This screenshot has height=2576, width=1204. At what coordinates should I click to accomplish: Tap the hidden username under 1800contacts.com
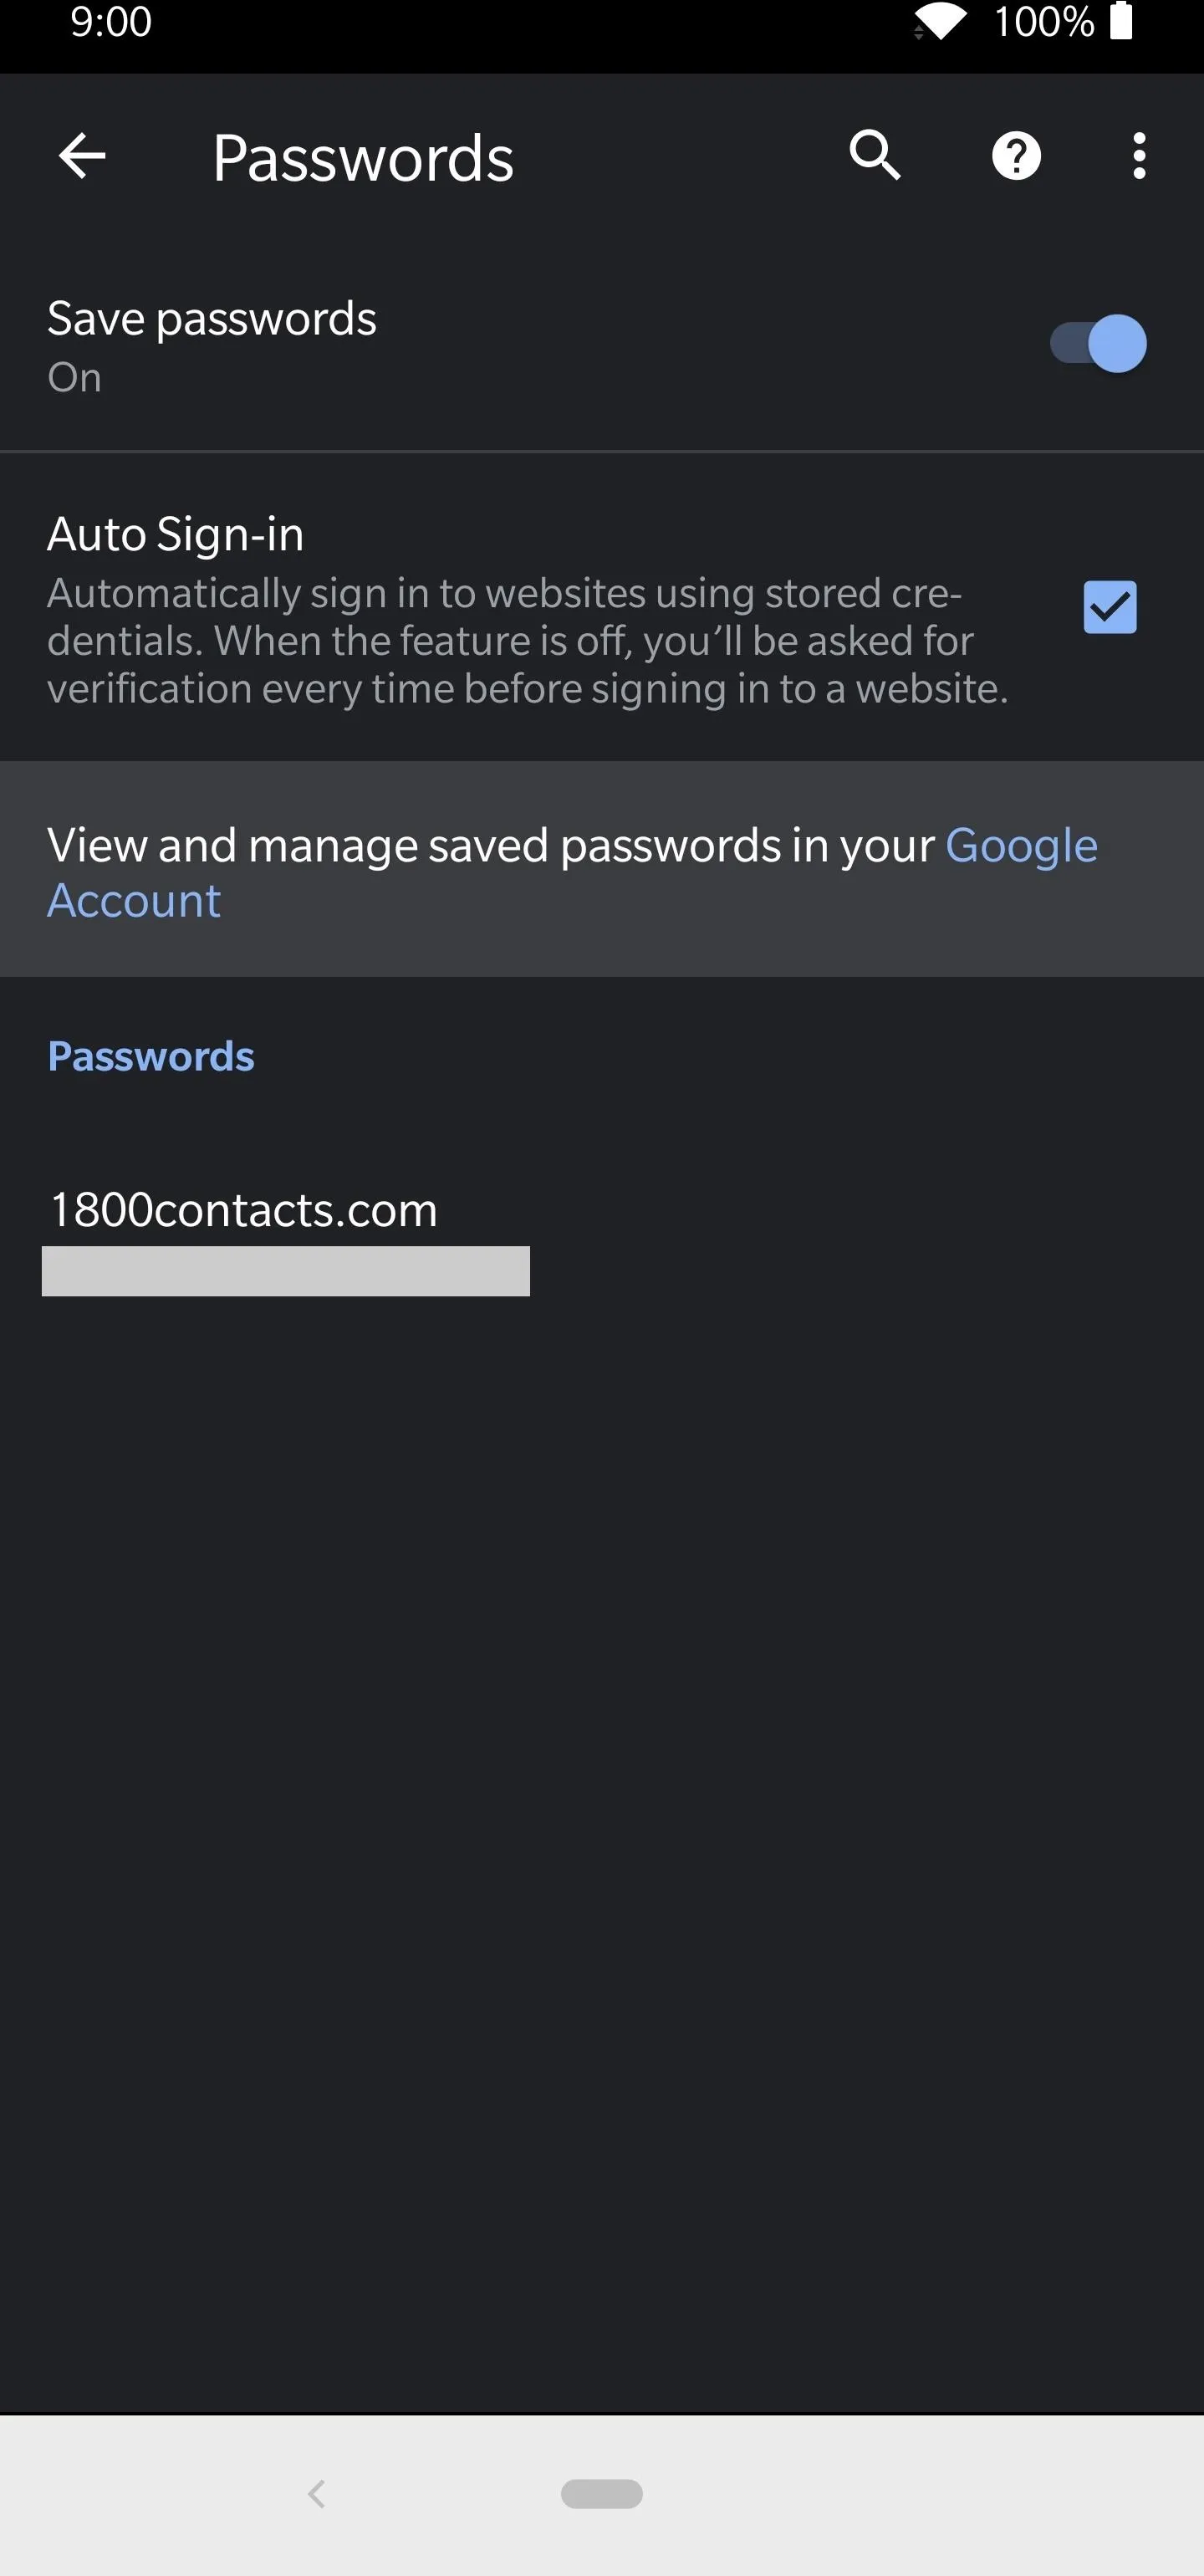[x=286, y=1271]
